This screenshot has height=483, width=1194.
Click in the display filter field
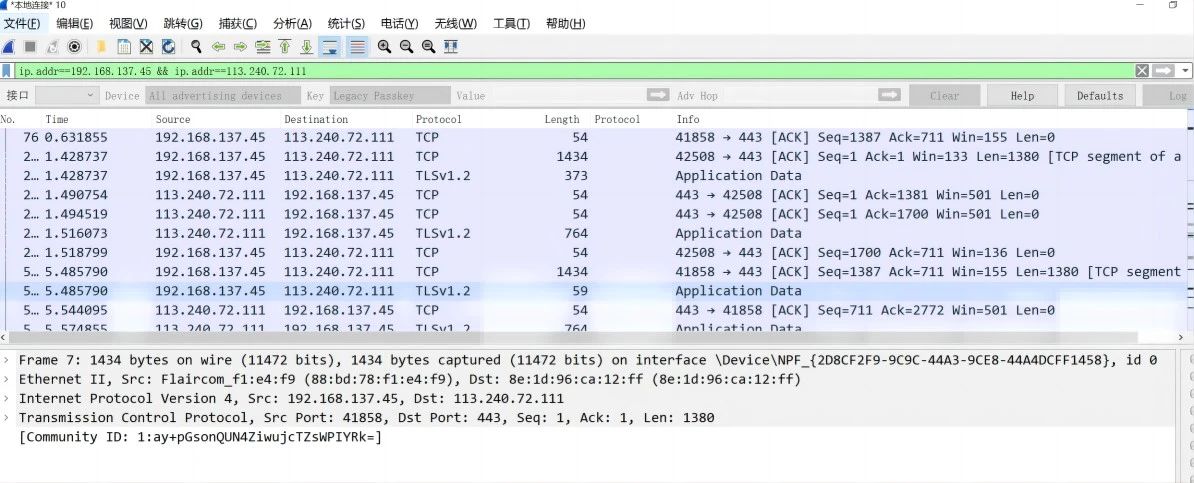pos(571,71)
